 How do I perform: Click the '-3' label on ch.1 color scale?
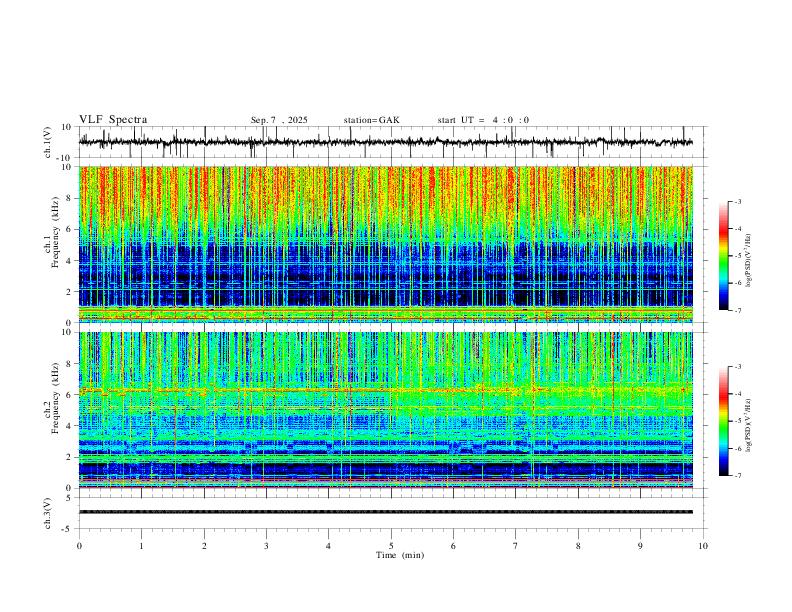pyautogui.click(x=738, y=201)
